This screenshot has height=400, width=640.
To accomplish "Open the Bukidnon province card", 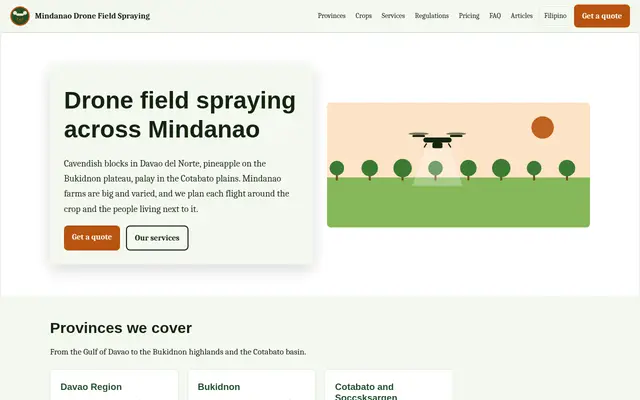I will click(x=251, y=385).
